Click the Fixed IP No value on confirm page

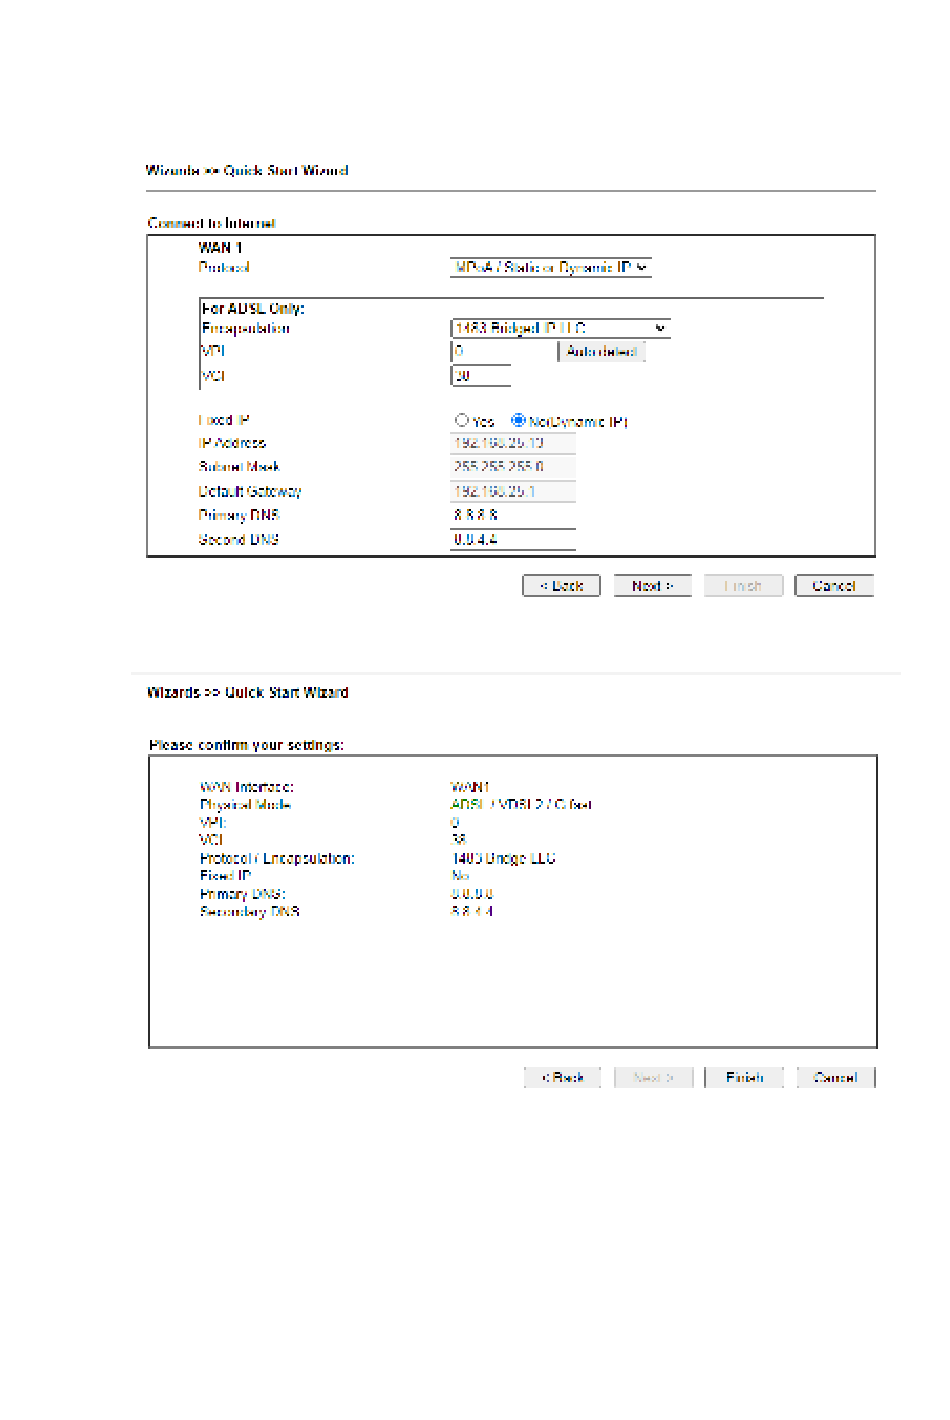(x=460, y=875)
